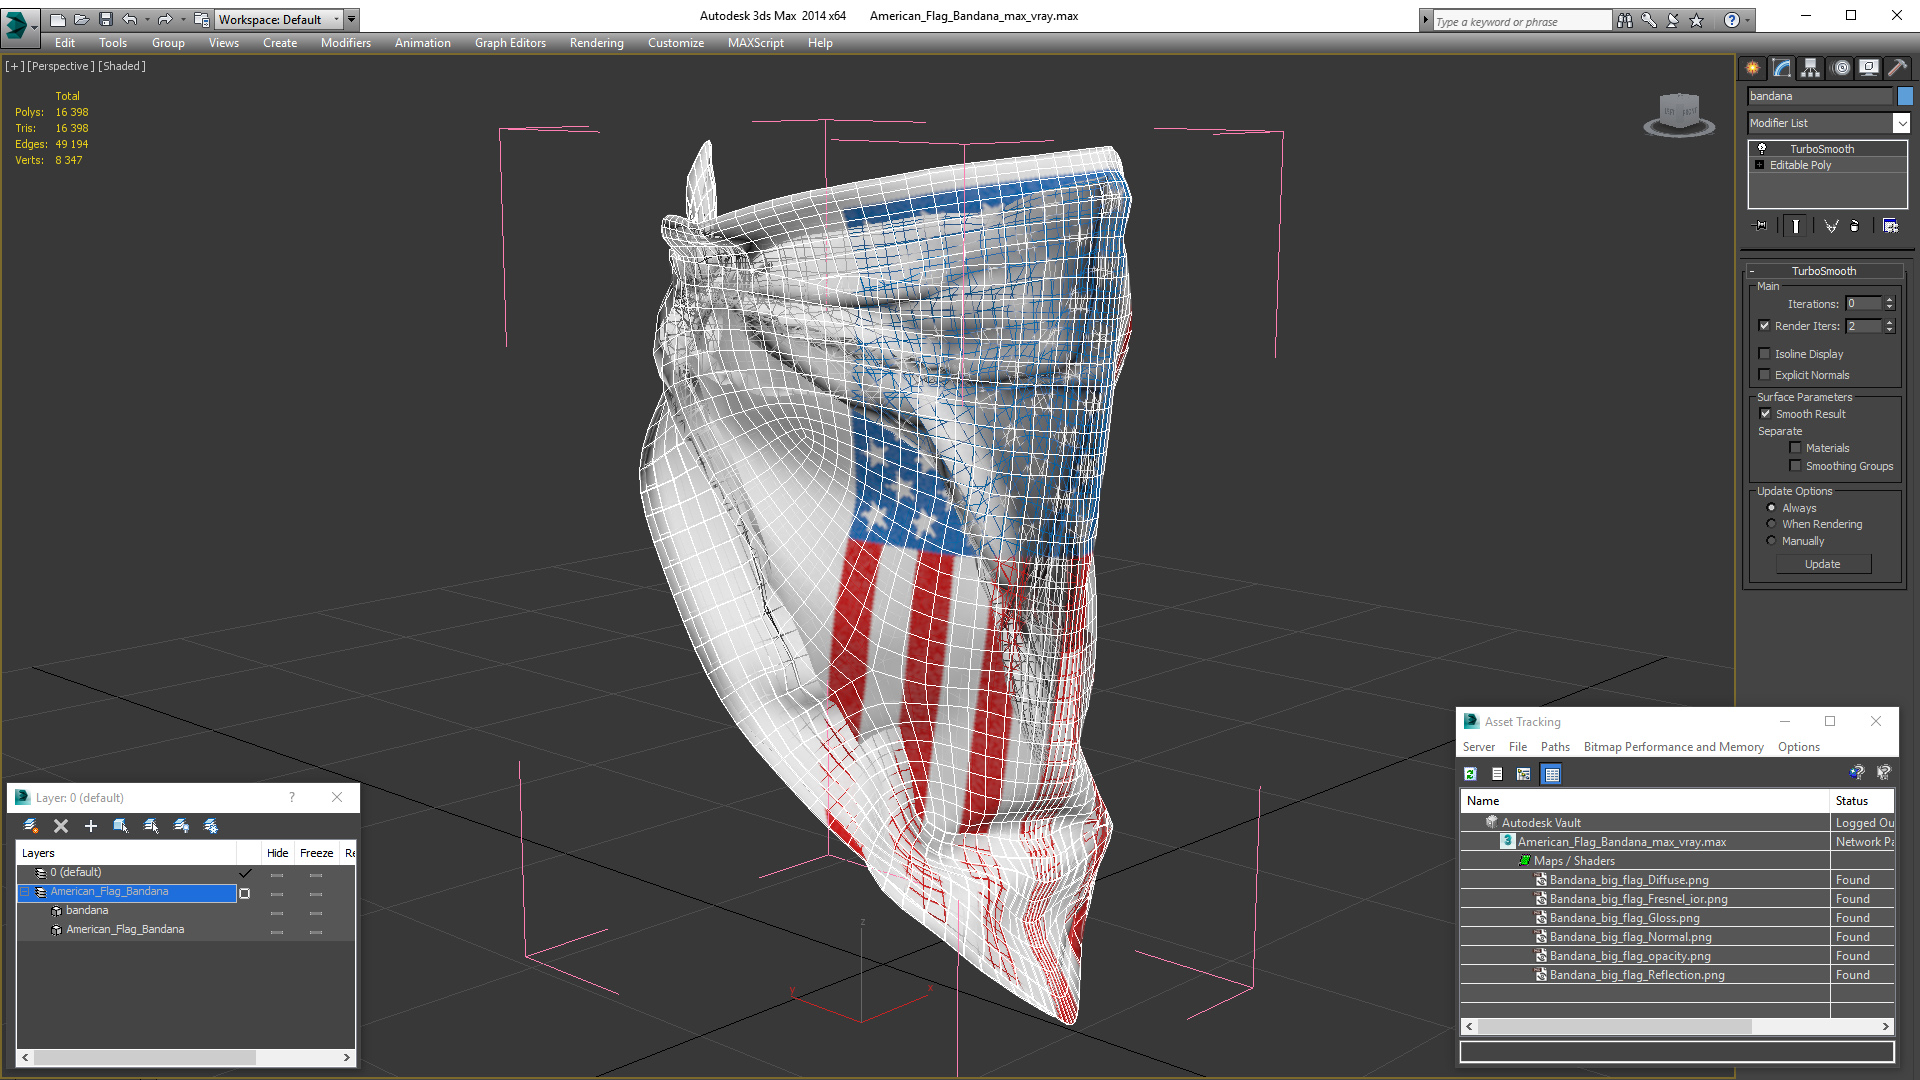This screenshot has width=1920, height=1080.
Task: Click the Iterations spinner arrows
Action: pos(1890,304)
